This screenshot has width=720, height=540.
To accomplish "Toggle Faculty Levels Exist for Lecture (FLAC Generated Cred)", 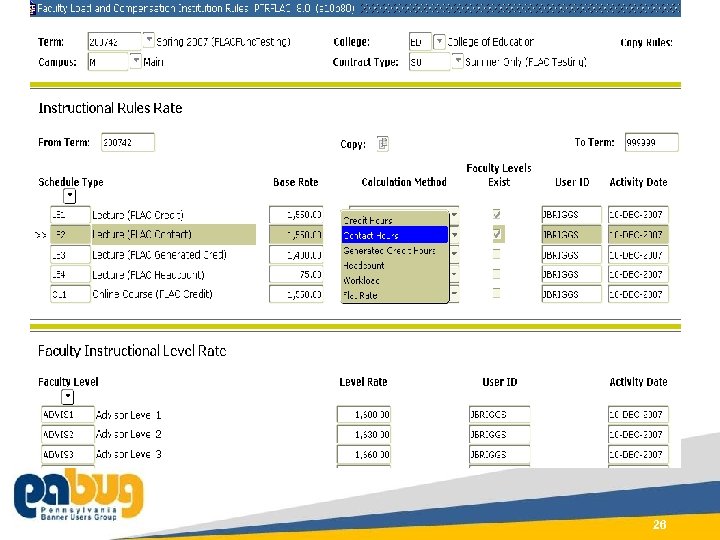I will click(x=496, y=253).
